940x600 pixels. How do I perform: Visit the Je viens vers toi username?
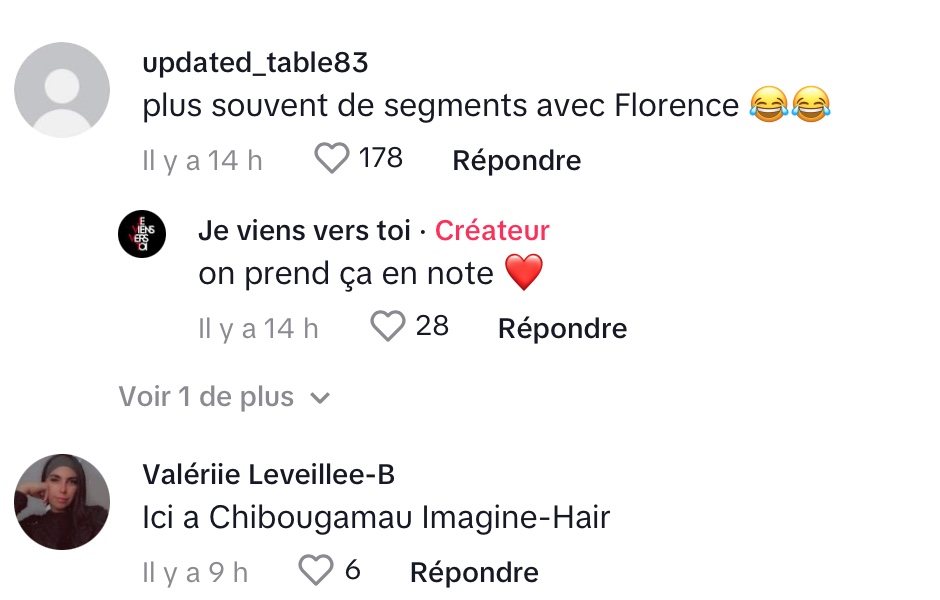coord(304,231)
